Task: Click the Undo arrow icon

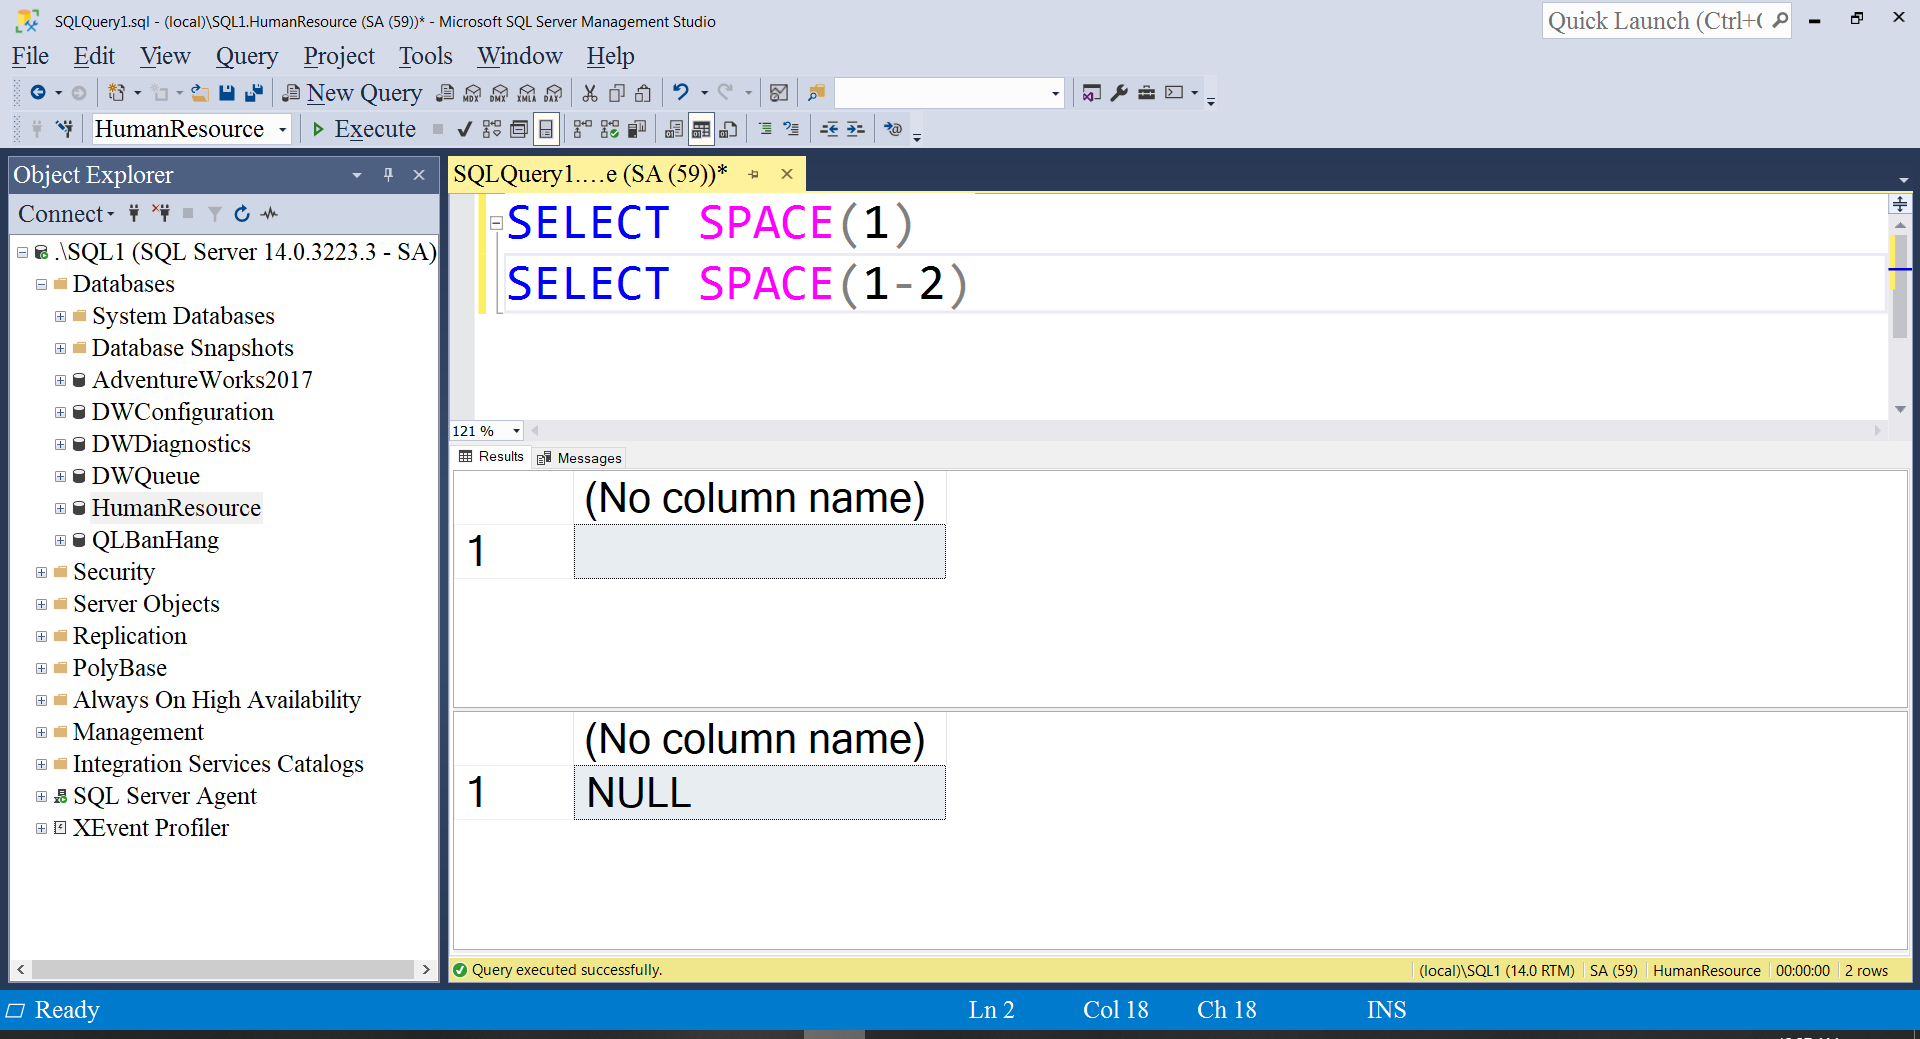Action: point(681,93)
